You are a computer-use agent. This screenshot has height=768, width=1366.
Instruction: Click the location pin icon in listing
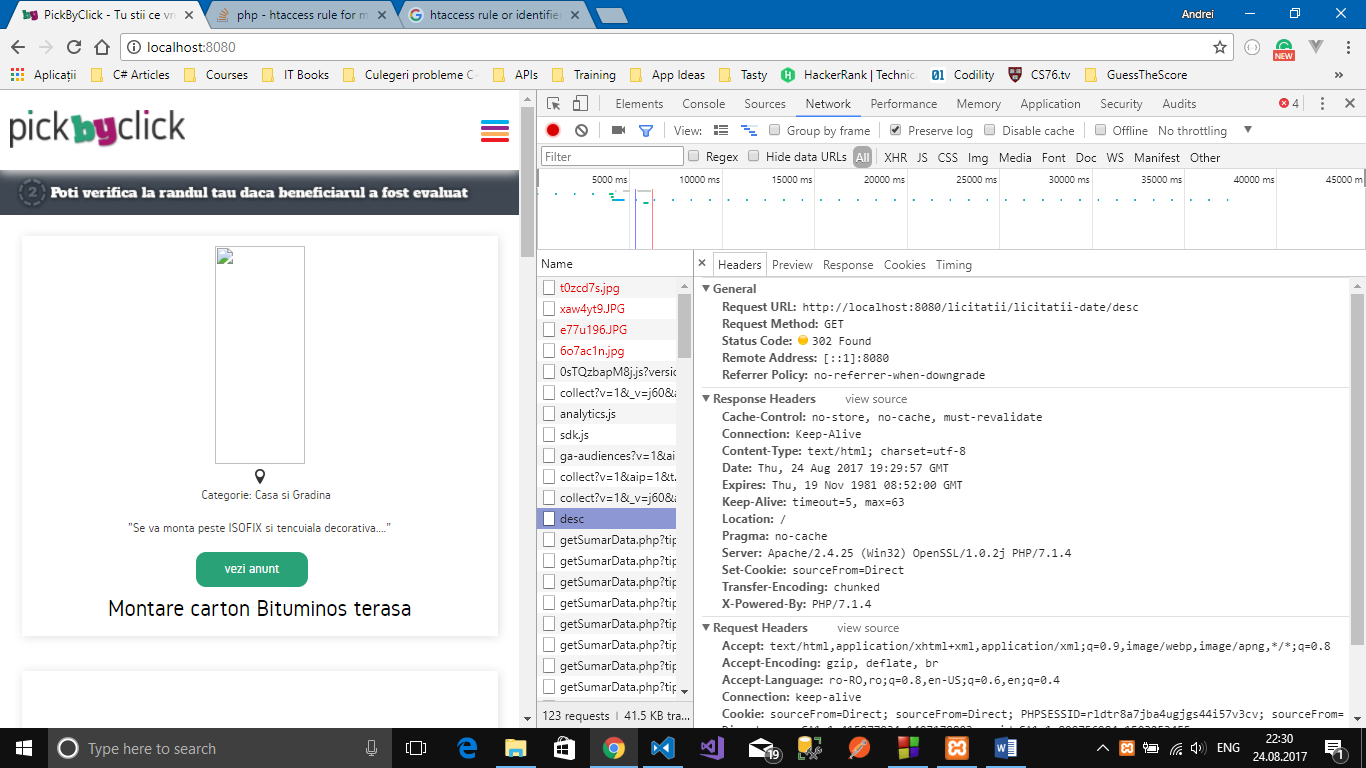(260, 477)
